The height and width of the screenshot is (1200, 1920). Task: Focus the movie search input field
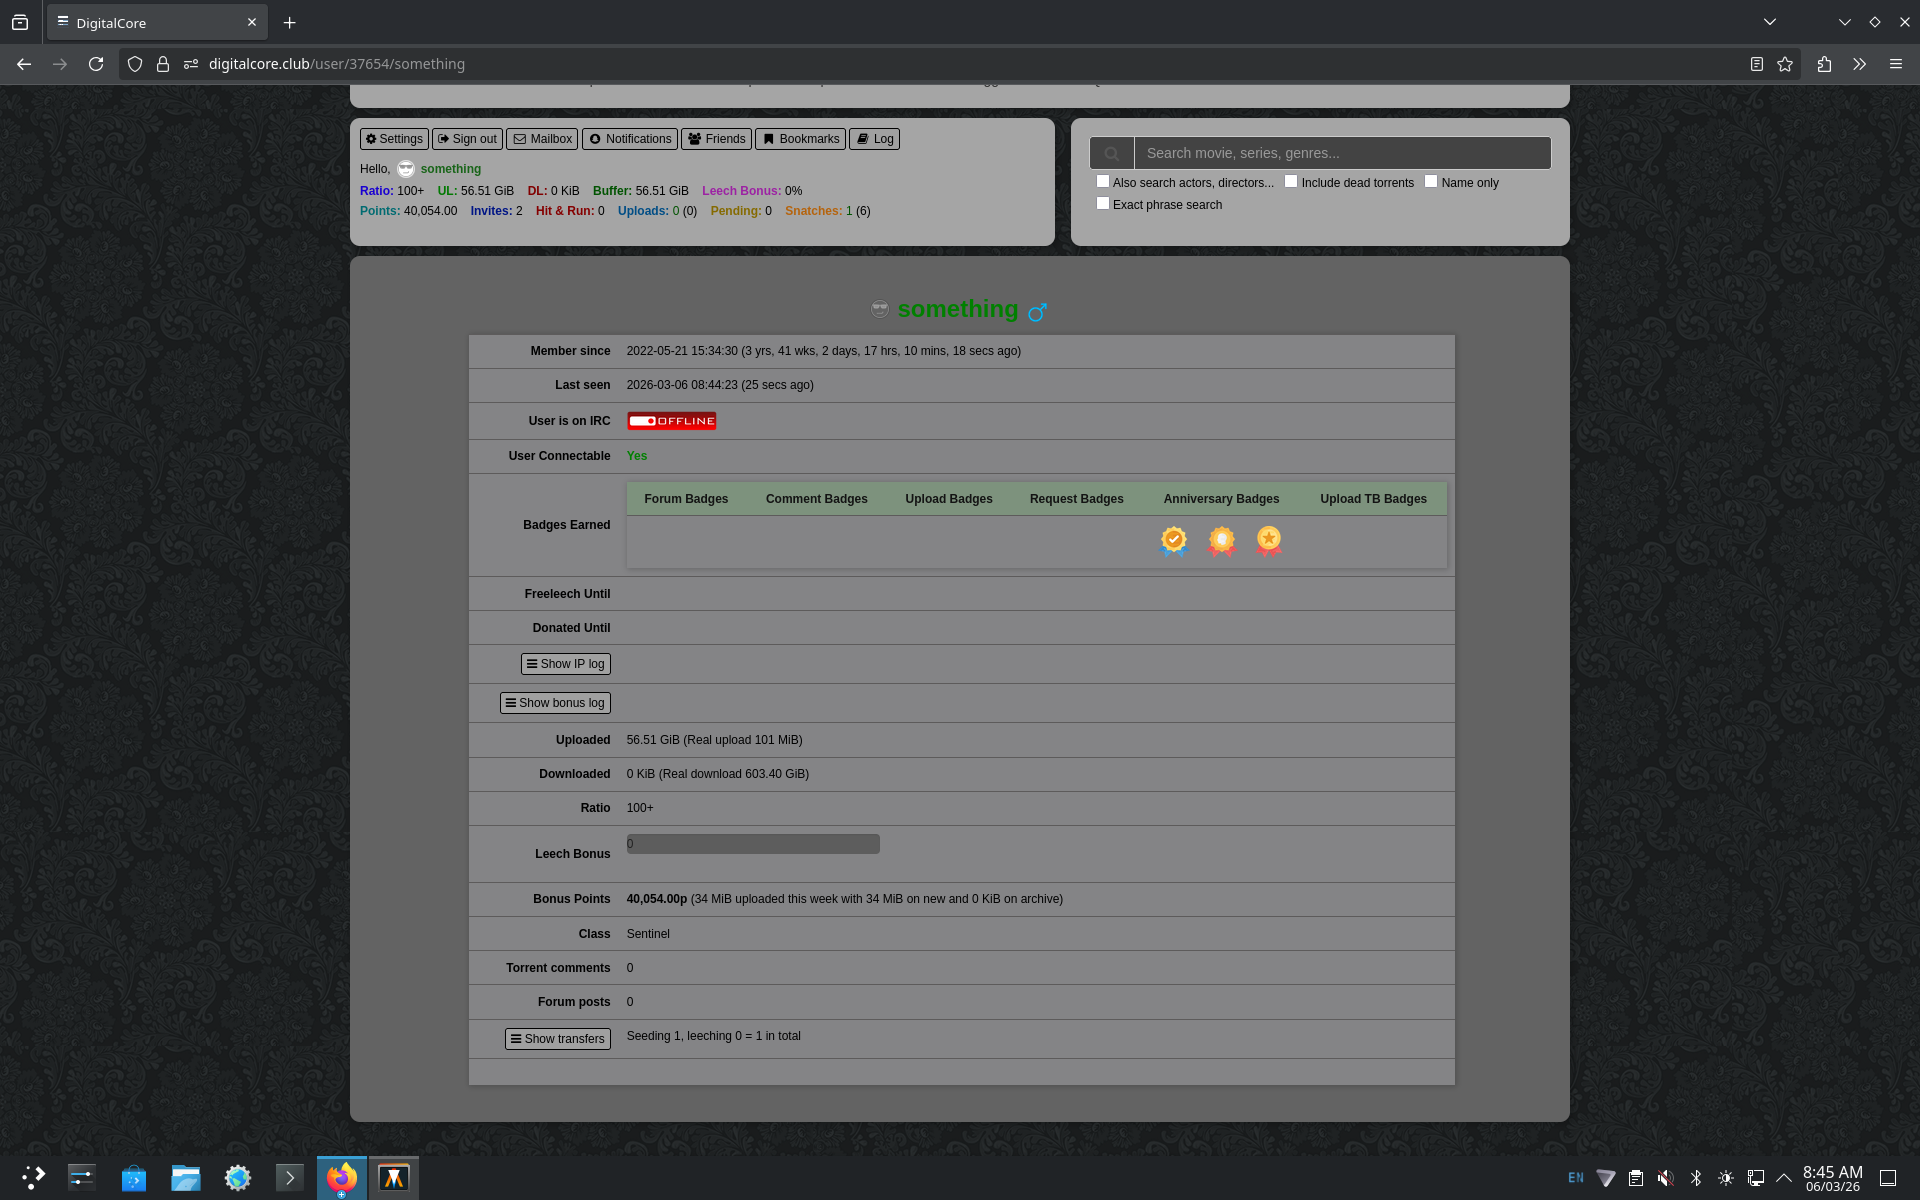tap(1341, 153)
